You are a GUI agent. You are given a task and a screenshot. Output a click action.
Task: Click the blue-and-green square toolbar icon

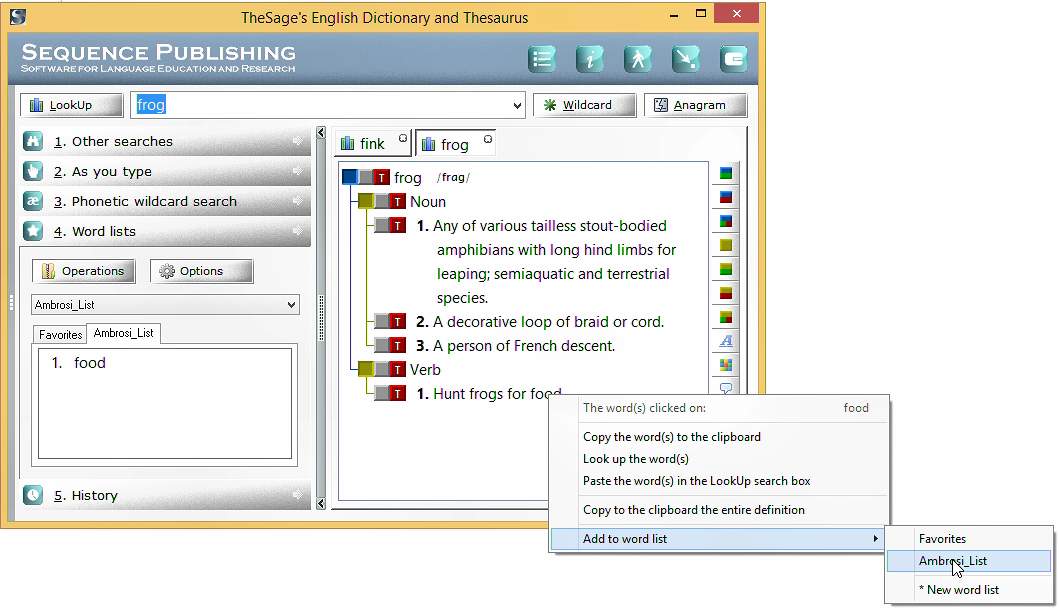(726, 174)
